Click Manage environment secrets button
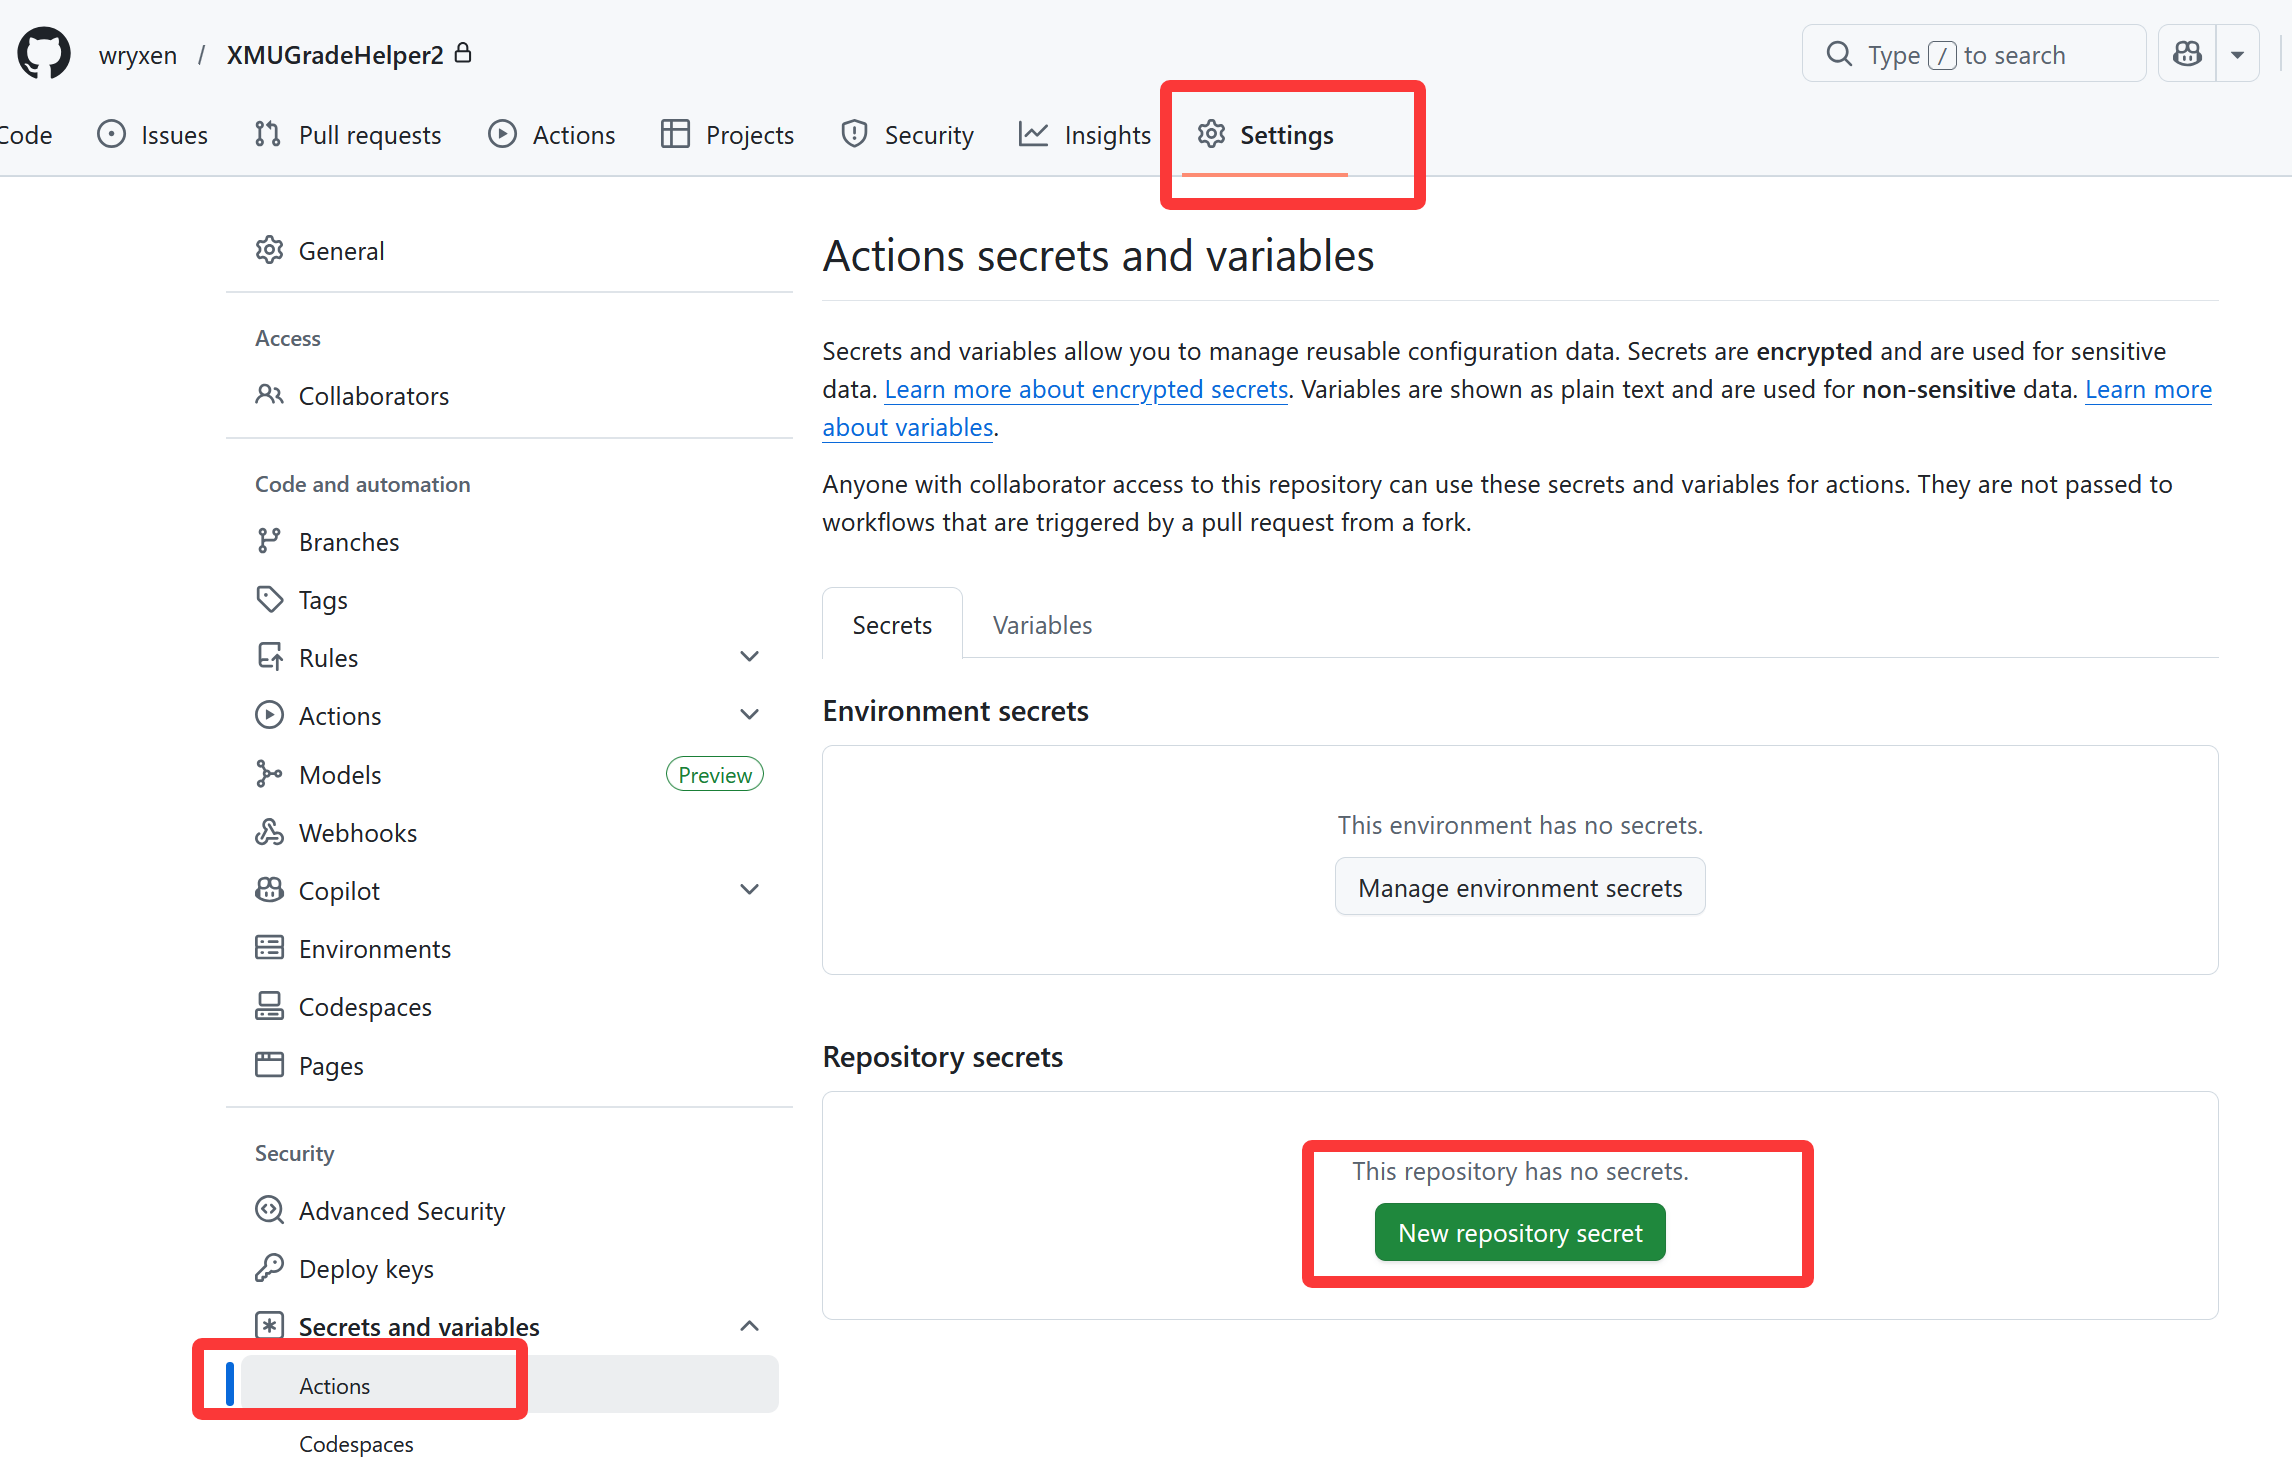Screen dimensions: 2292x1466 [x=1519, y=887]
